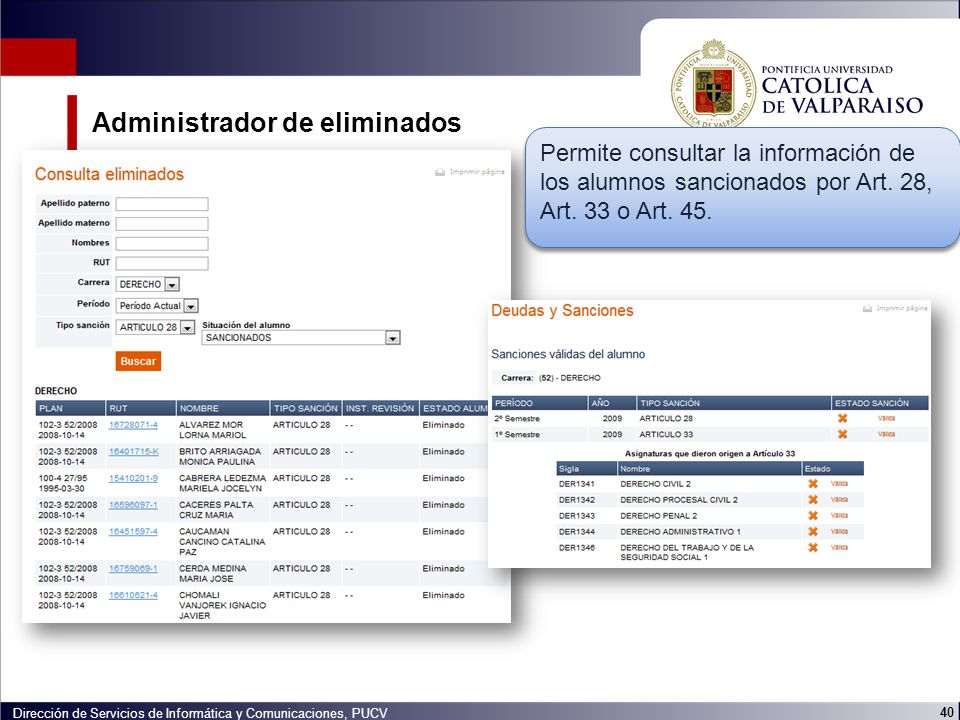Click the Imprimir página printer icon in Deudas y Sanciones
Viewport: 960px width, 720px height.
click(x=867, y=309)
